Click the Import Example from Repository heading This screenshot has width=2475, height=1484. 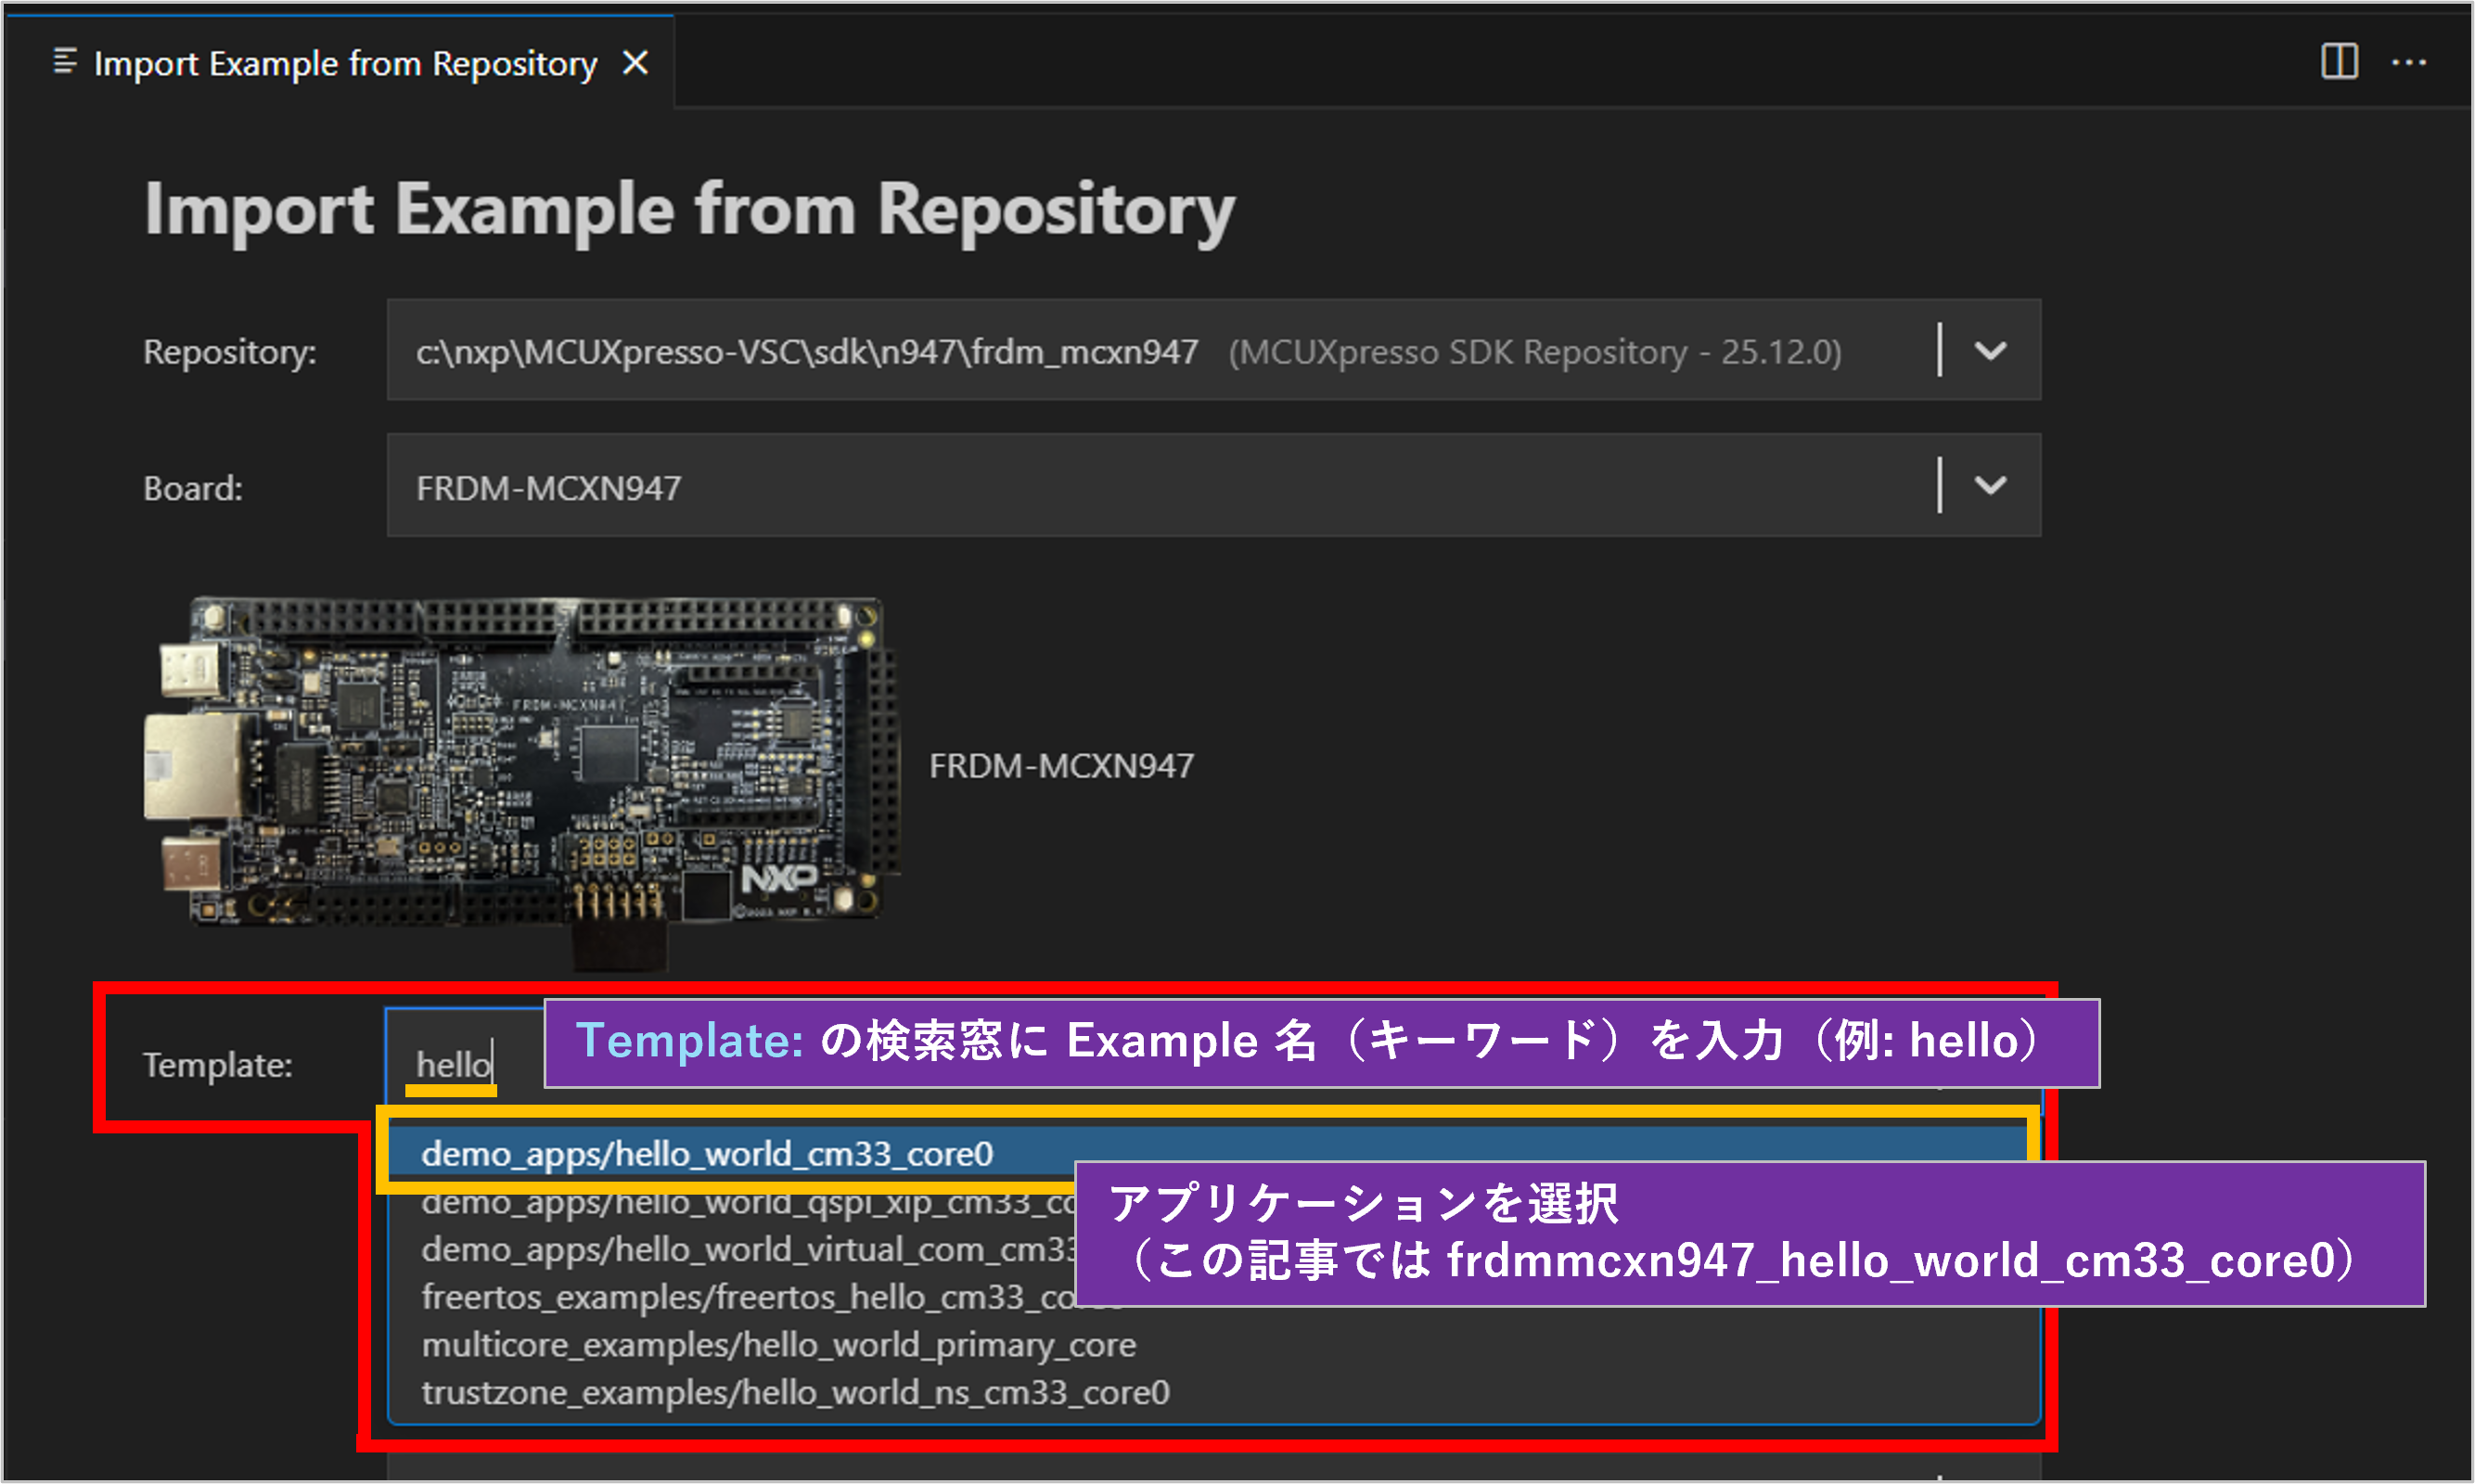[x=690, y=210]
